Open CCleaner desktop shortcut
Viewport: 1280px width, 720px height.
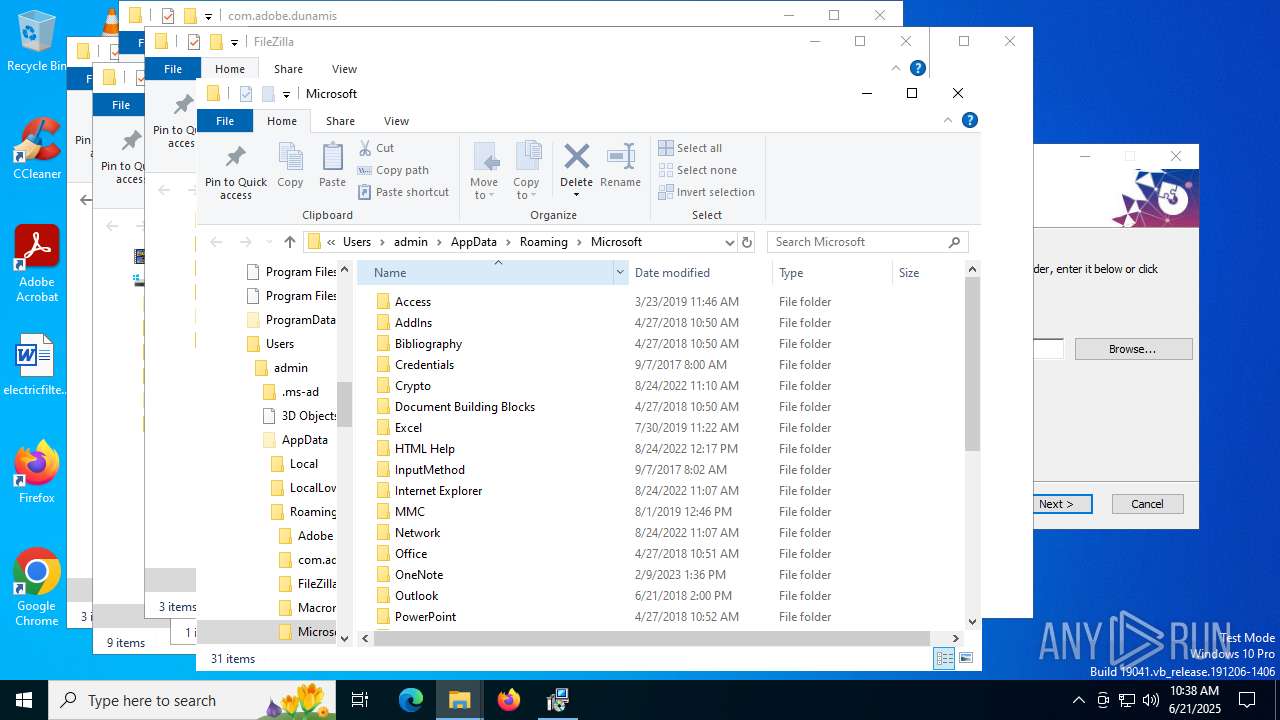pyautogui.click(x=37, y=148)
